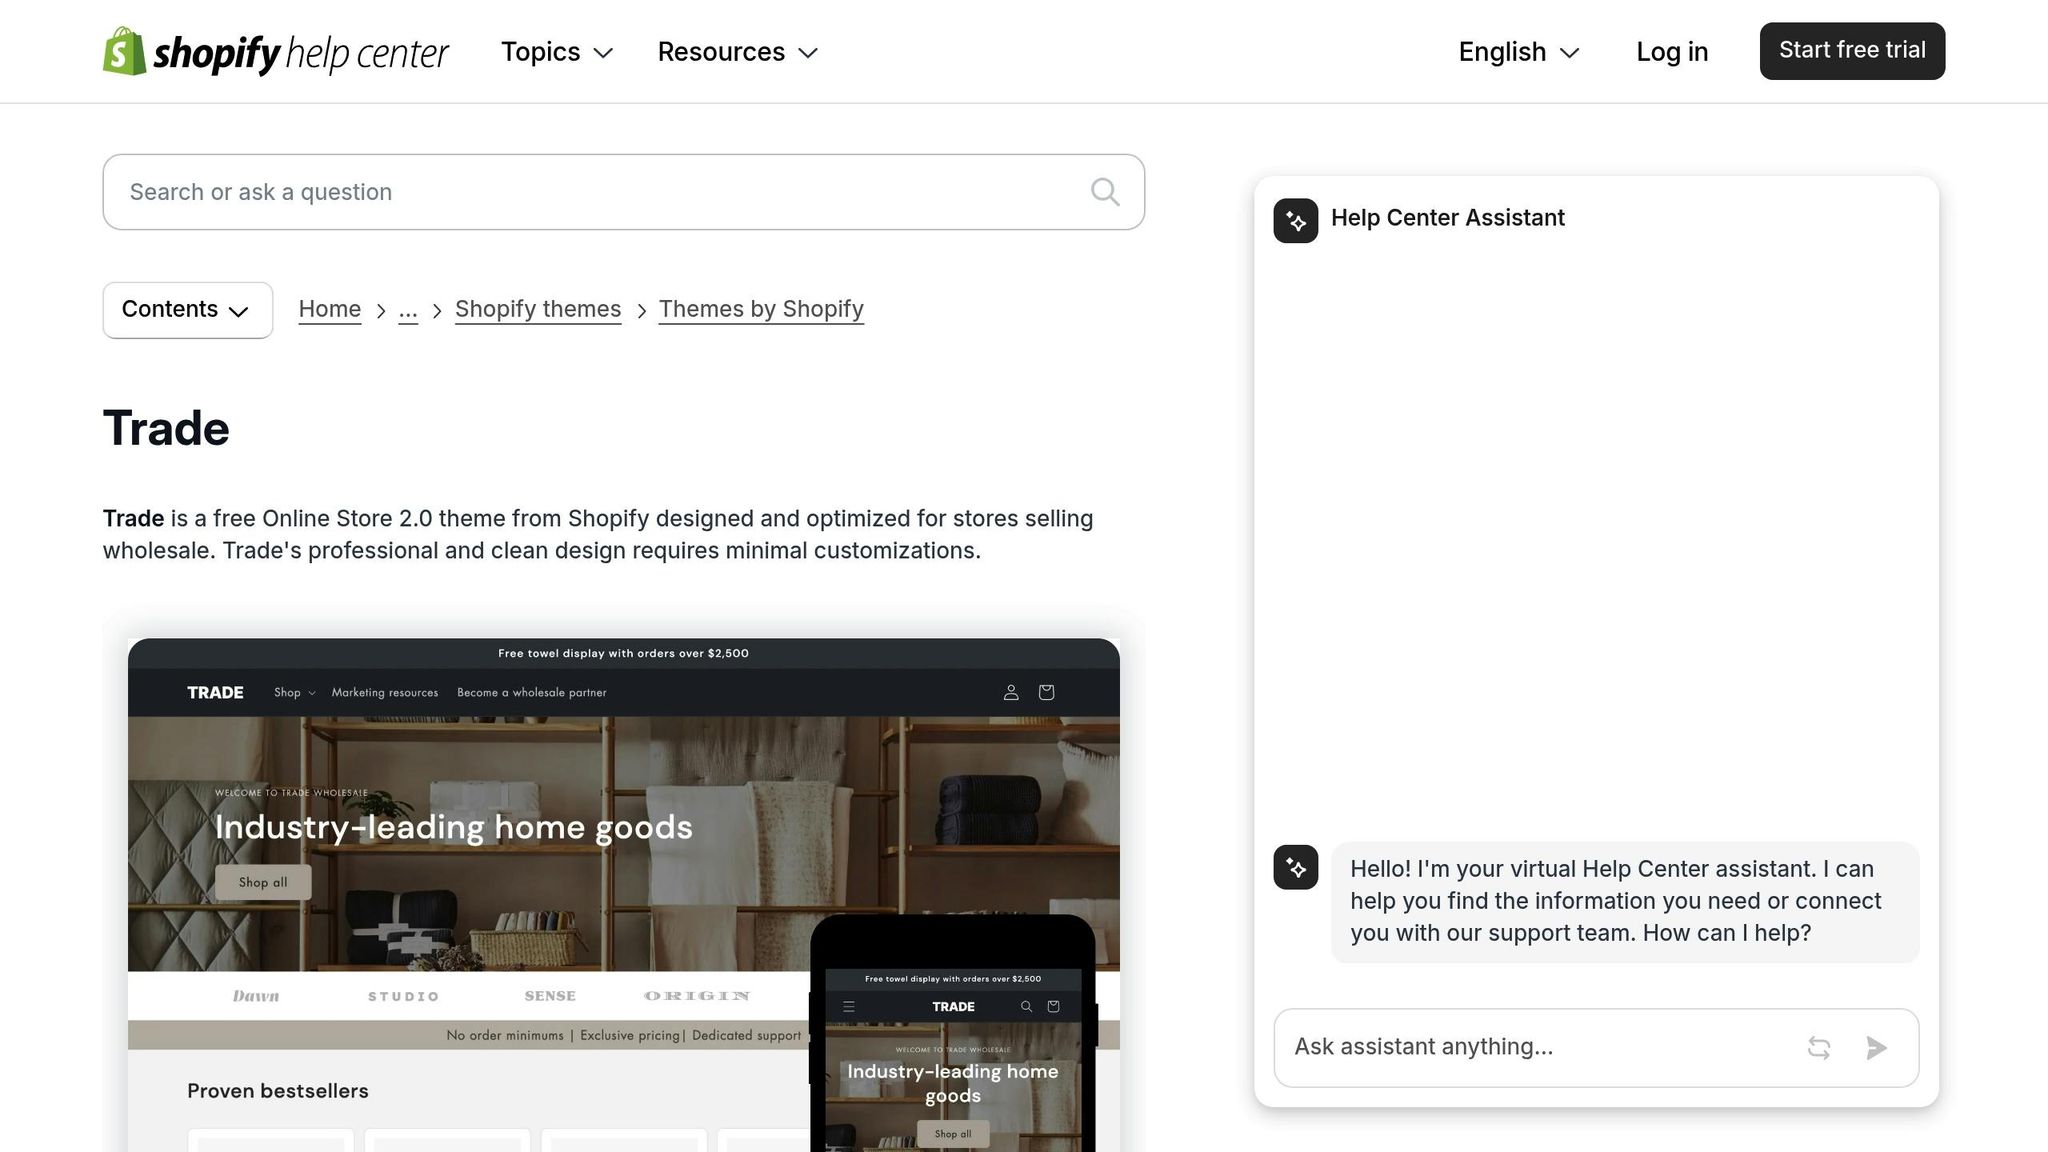Click the Shopify help center logo

[276, 52]
